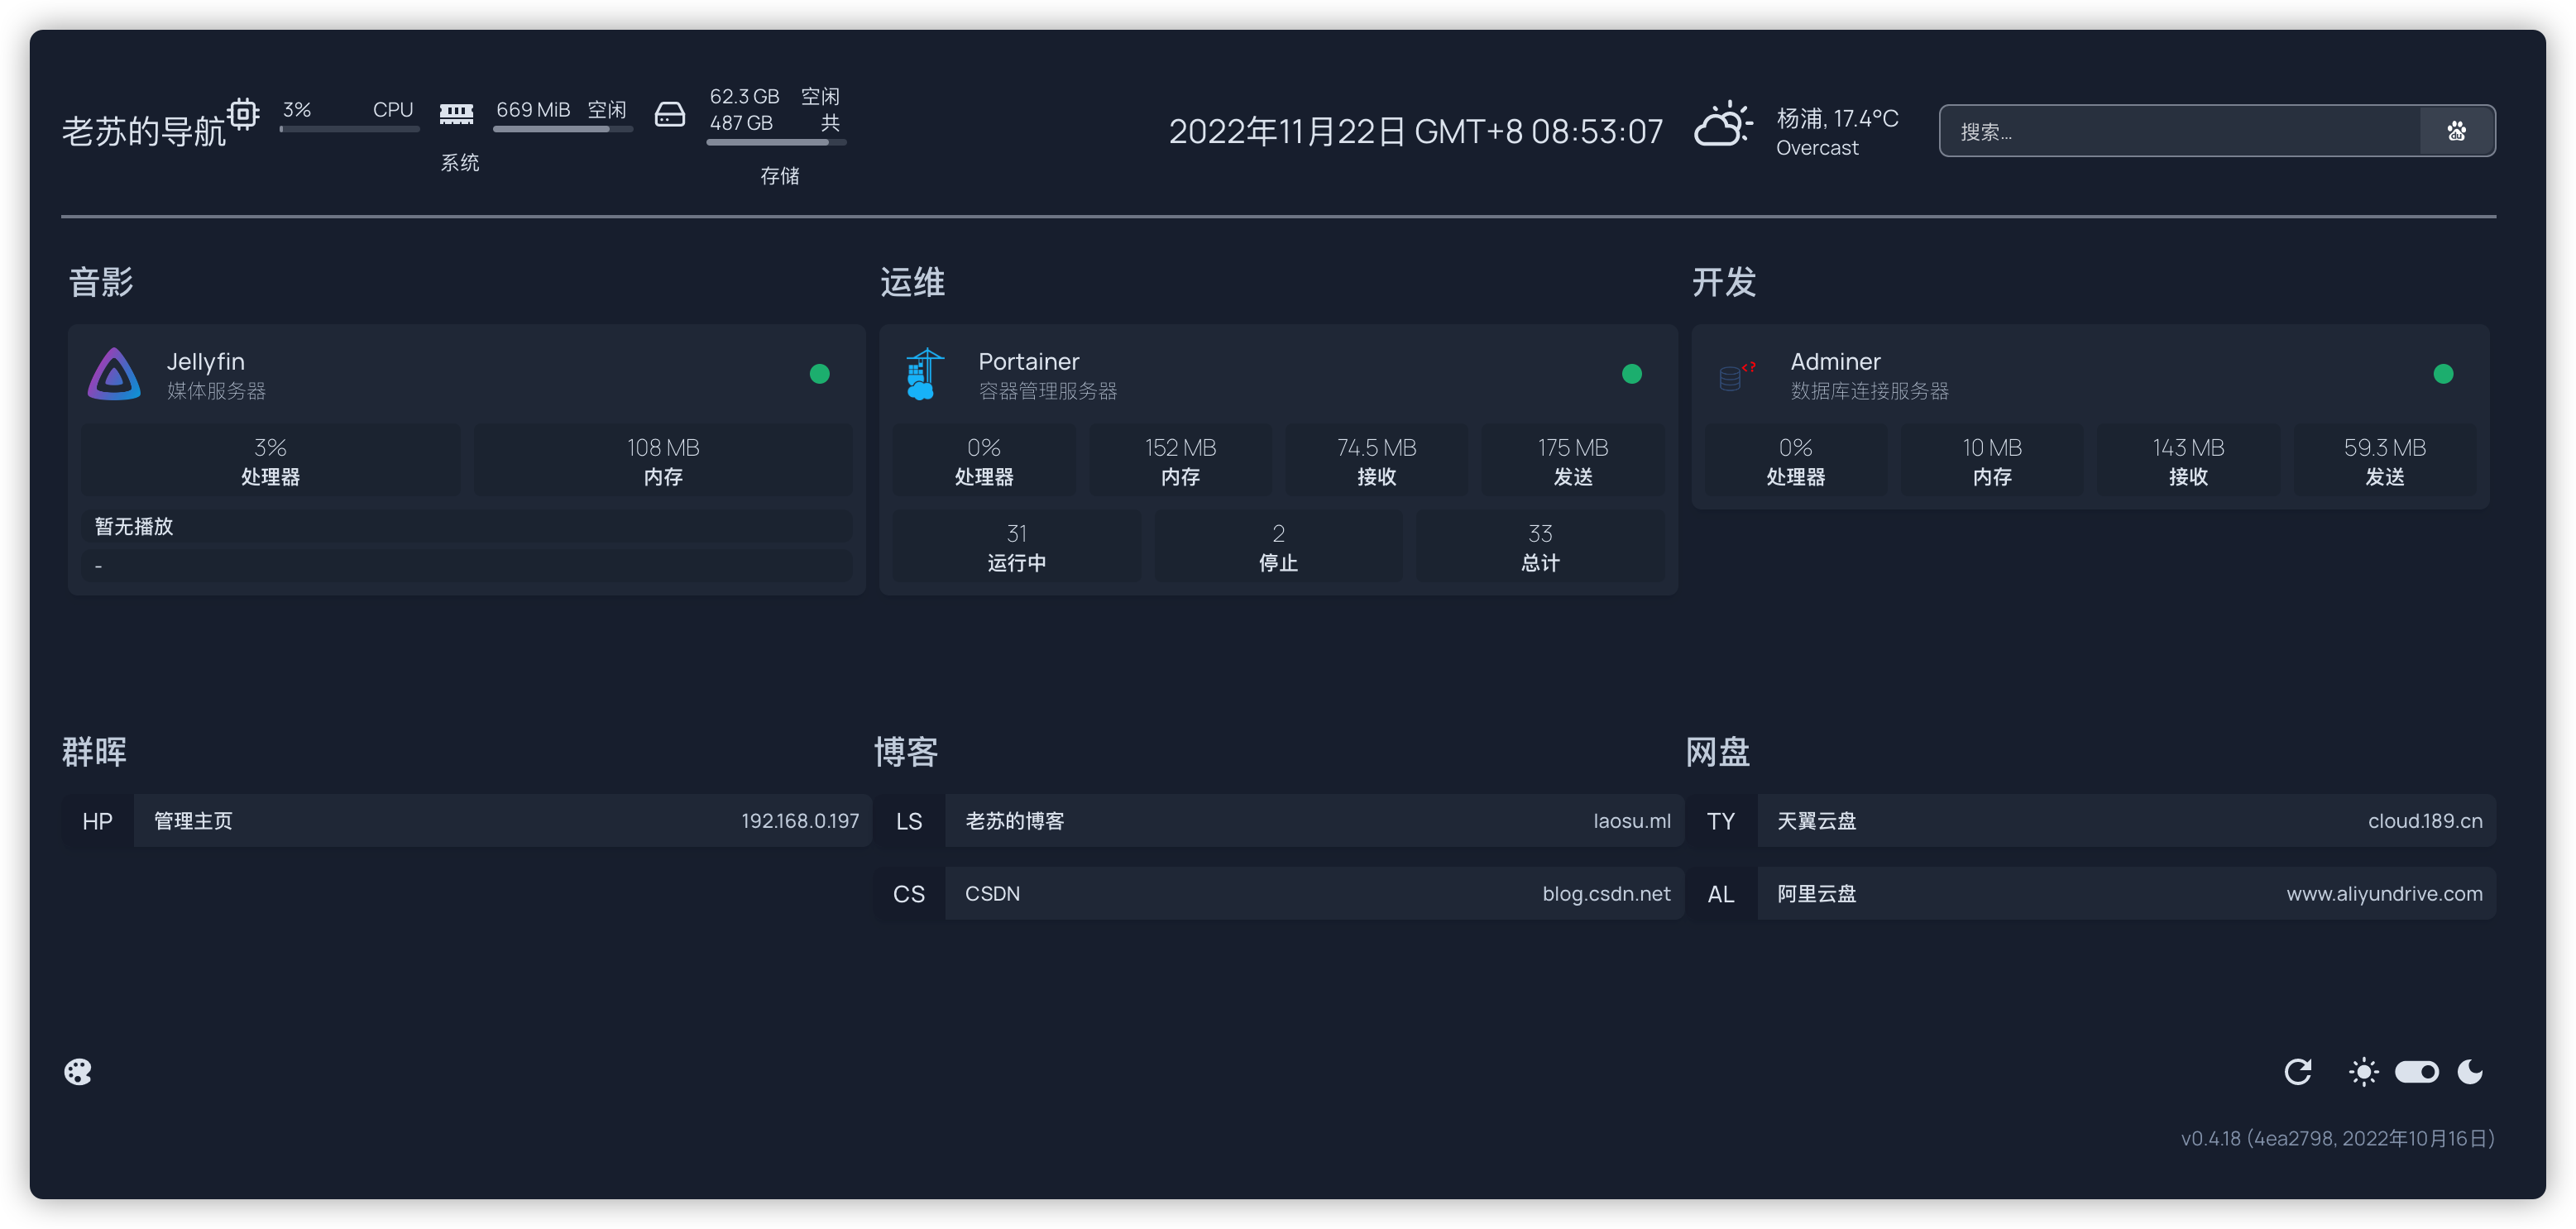Open the Jellyfin logo icon
The image size is (2576, 1229).
coord(114,374)
